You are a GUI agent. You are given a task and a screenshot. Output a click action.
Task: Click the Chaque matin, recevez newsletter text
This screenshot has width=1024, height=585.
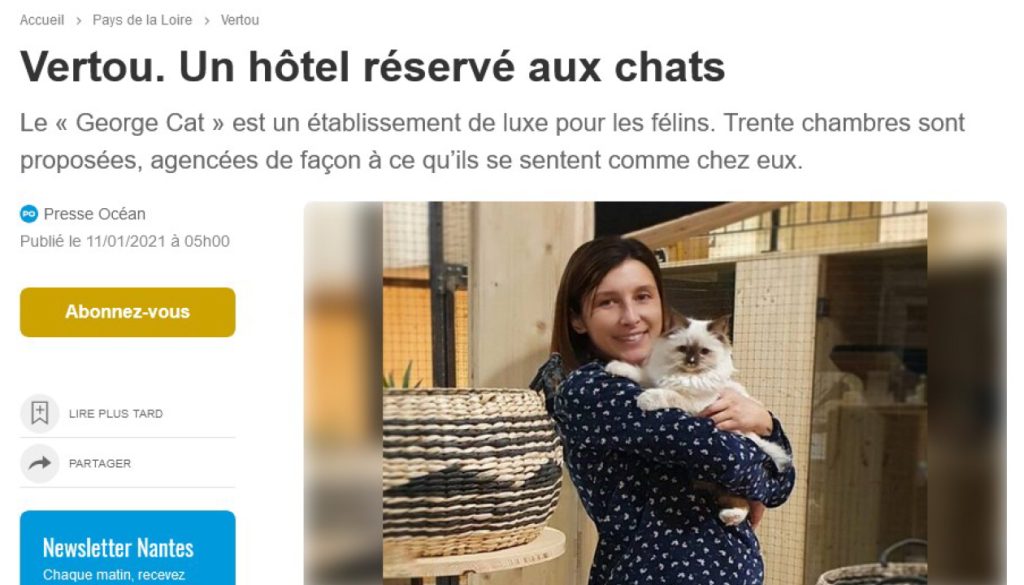(114, 575)
